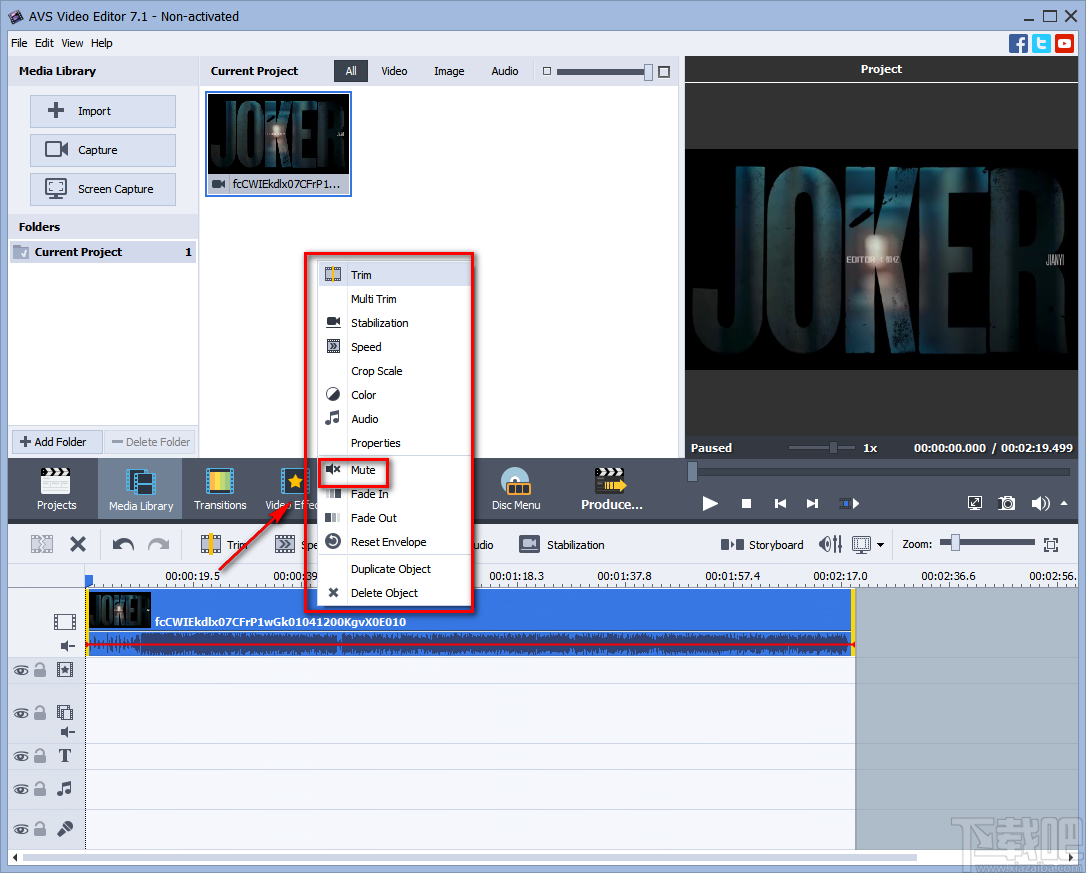
Task: Toggle visibility of the music track
Action: pos(21,789)
